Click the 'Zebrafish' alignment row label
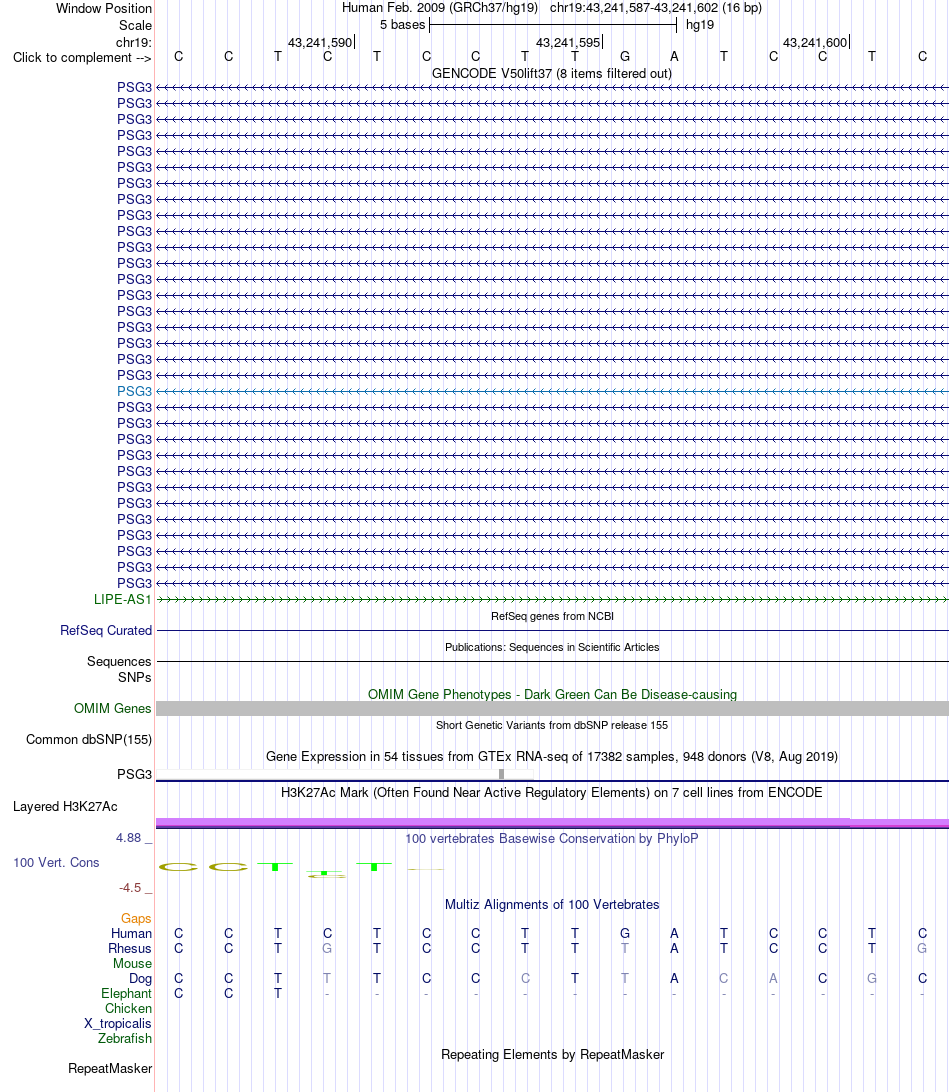 [x=125, y=1038]
